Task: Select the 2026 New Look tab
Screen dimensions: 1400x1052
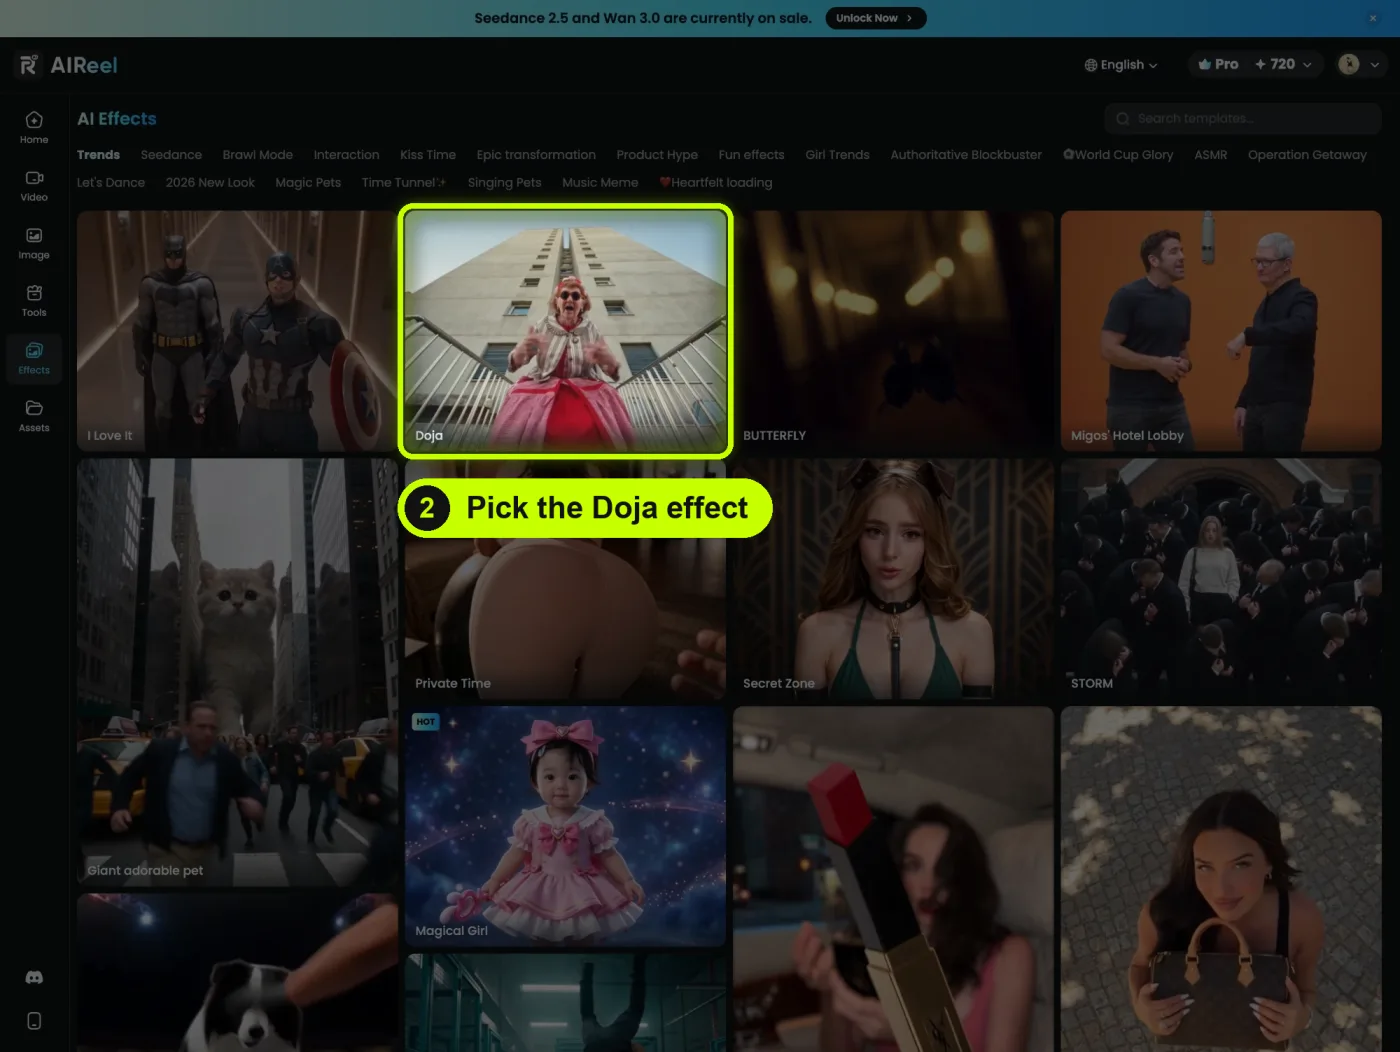Action: (x=210, y=183)
